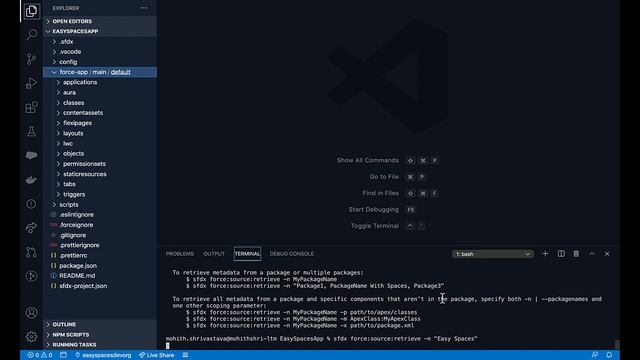Viewport: 640px width, 360px height.
Task: Create a new terminal with plus icon
Action: coord(545,253)
